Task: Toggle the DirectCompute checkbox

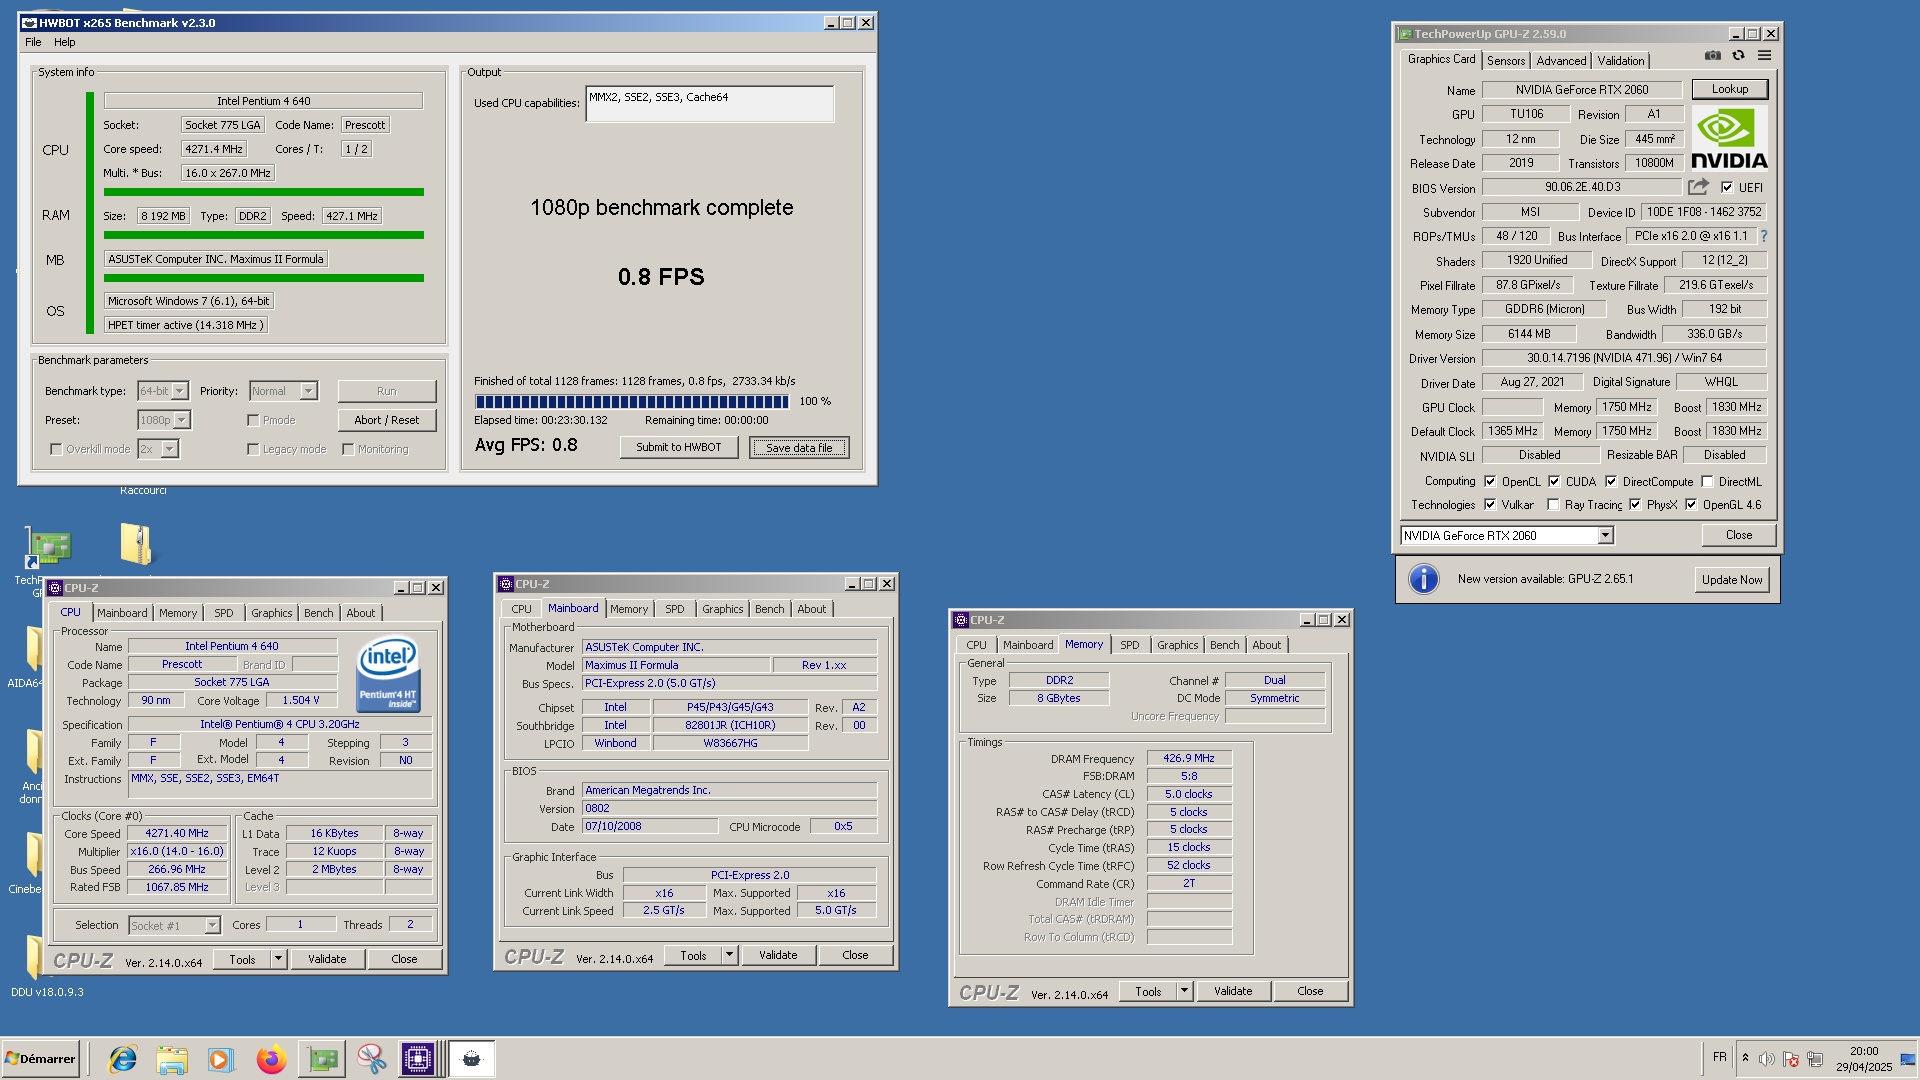Action: pos(1611,481)
